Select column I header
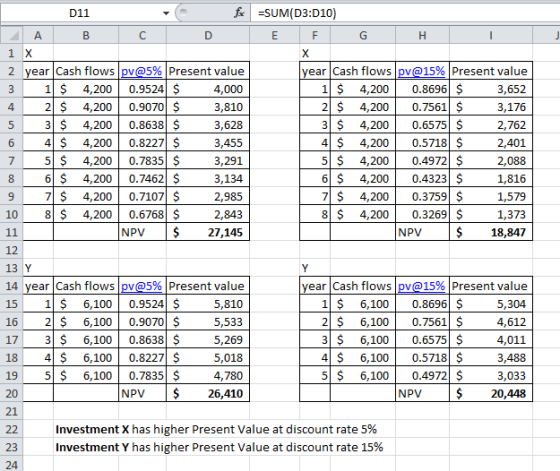 point(491,35)
